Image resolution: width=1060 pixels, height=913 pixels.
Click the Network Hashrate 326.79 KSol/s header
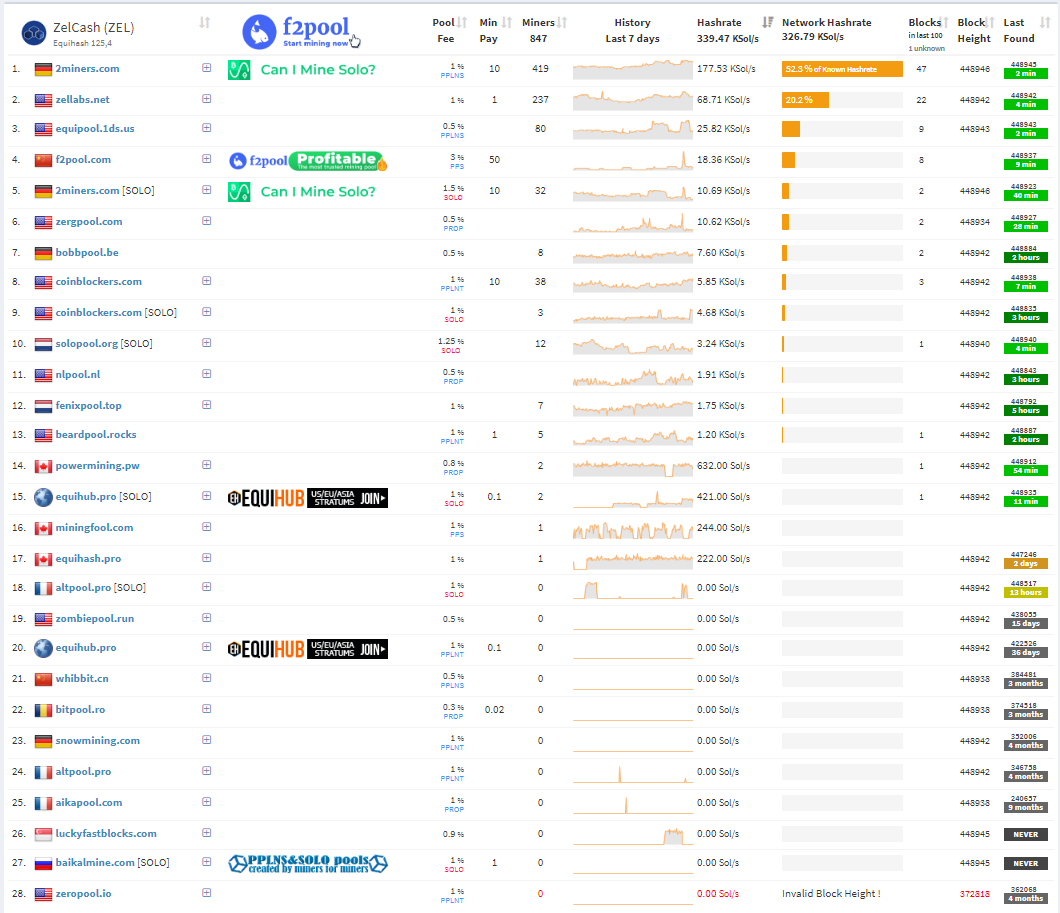tap(827, 30)
